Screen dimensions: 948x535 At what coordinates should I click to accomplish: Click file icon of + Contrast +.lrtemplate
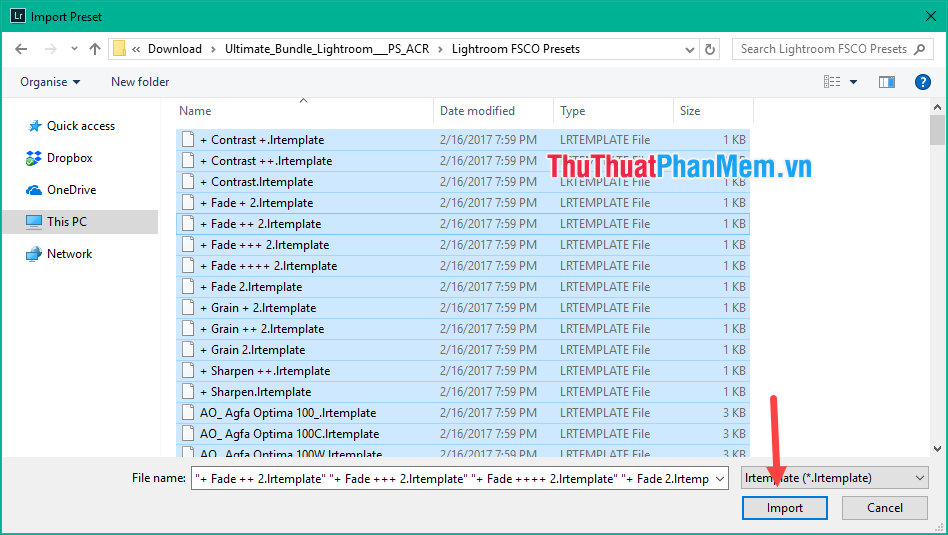coord(188,140)
